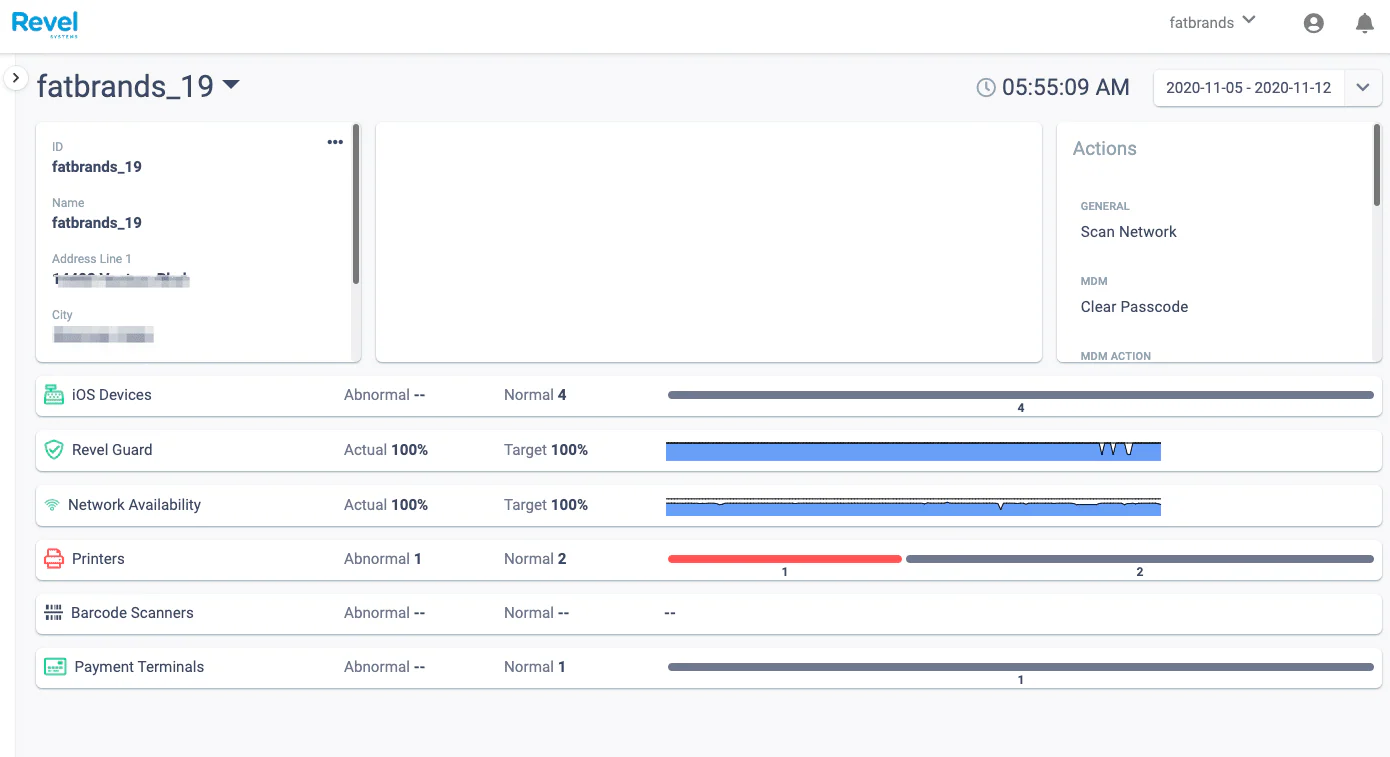1390x757 pixels.
Task: Open the Barcode Scanners row label
Action: 132,613
